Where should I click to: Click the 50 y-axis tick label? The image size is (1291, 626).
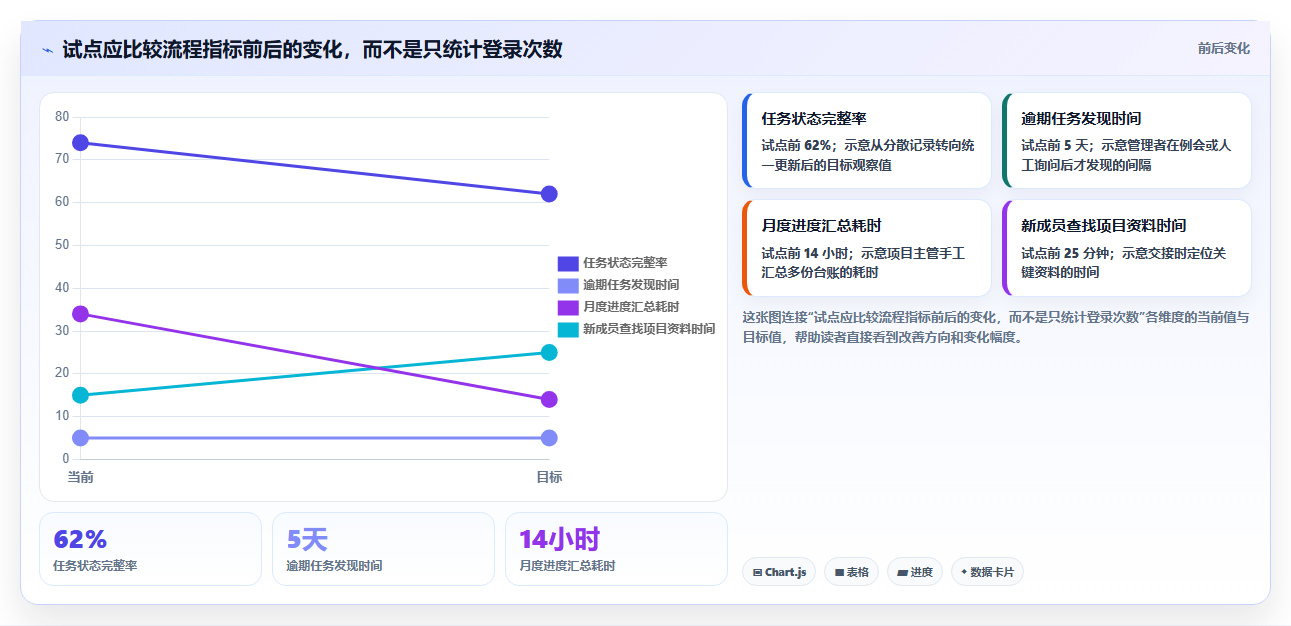coord(62,245)
